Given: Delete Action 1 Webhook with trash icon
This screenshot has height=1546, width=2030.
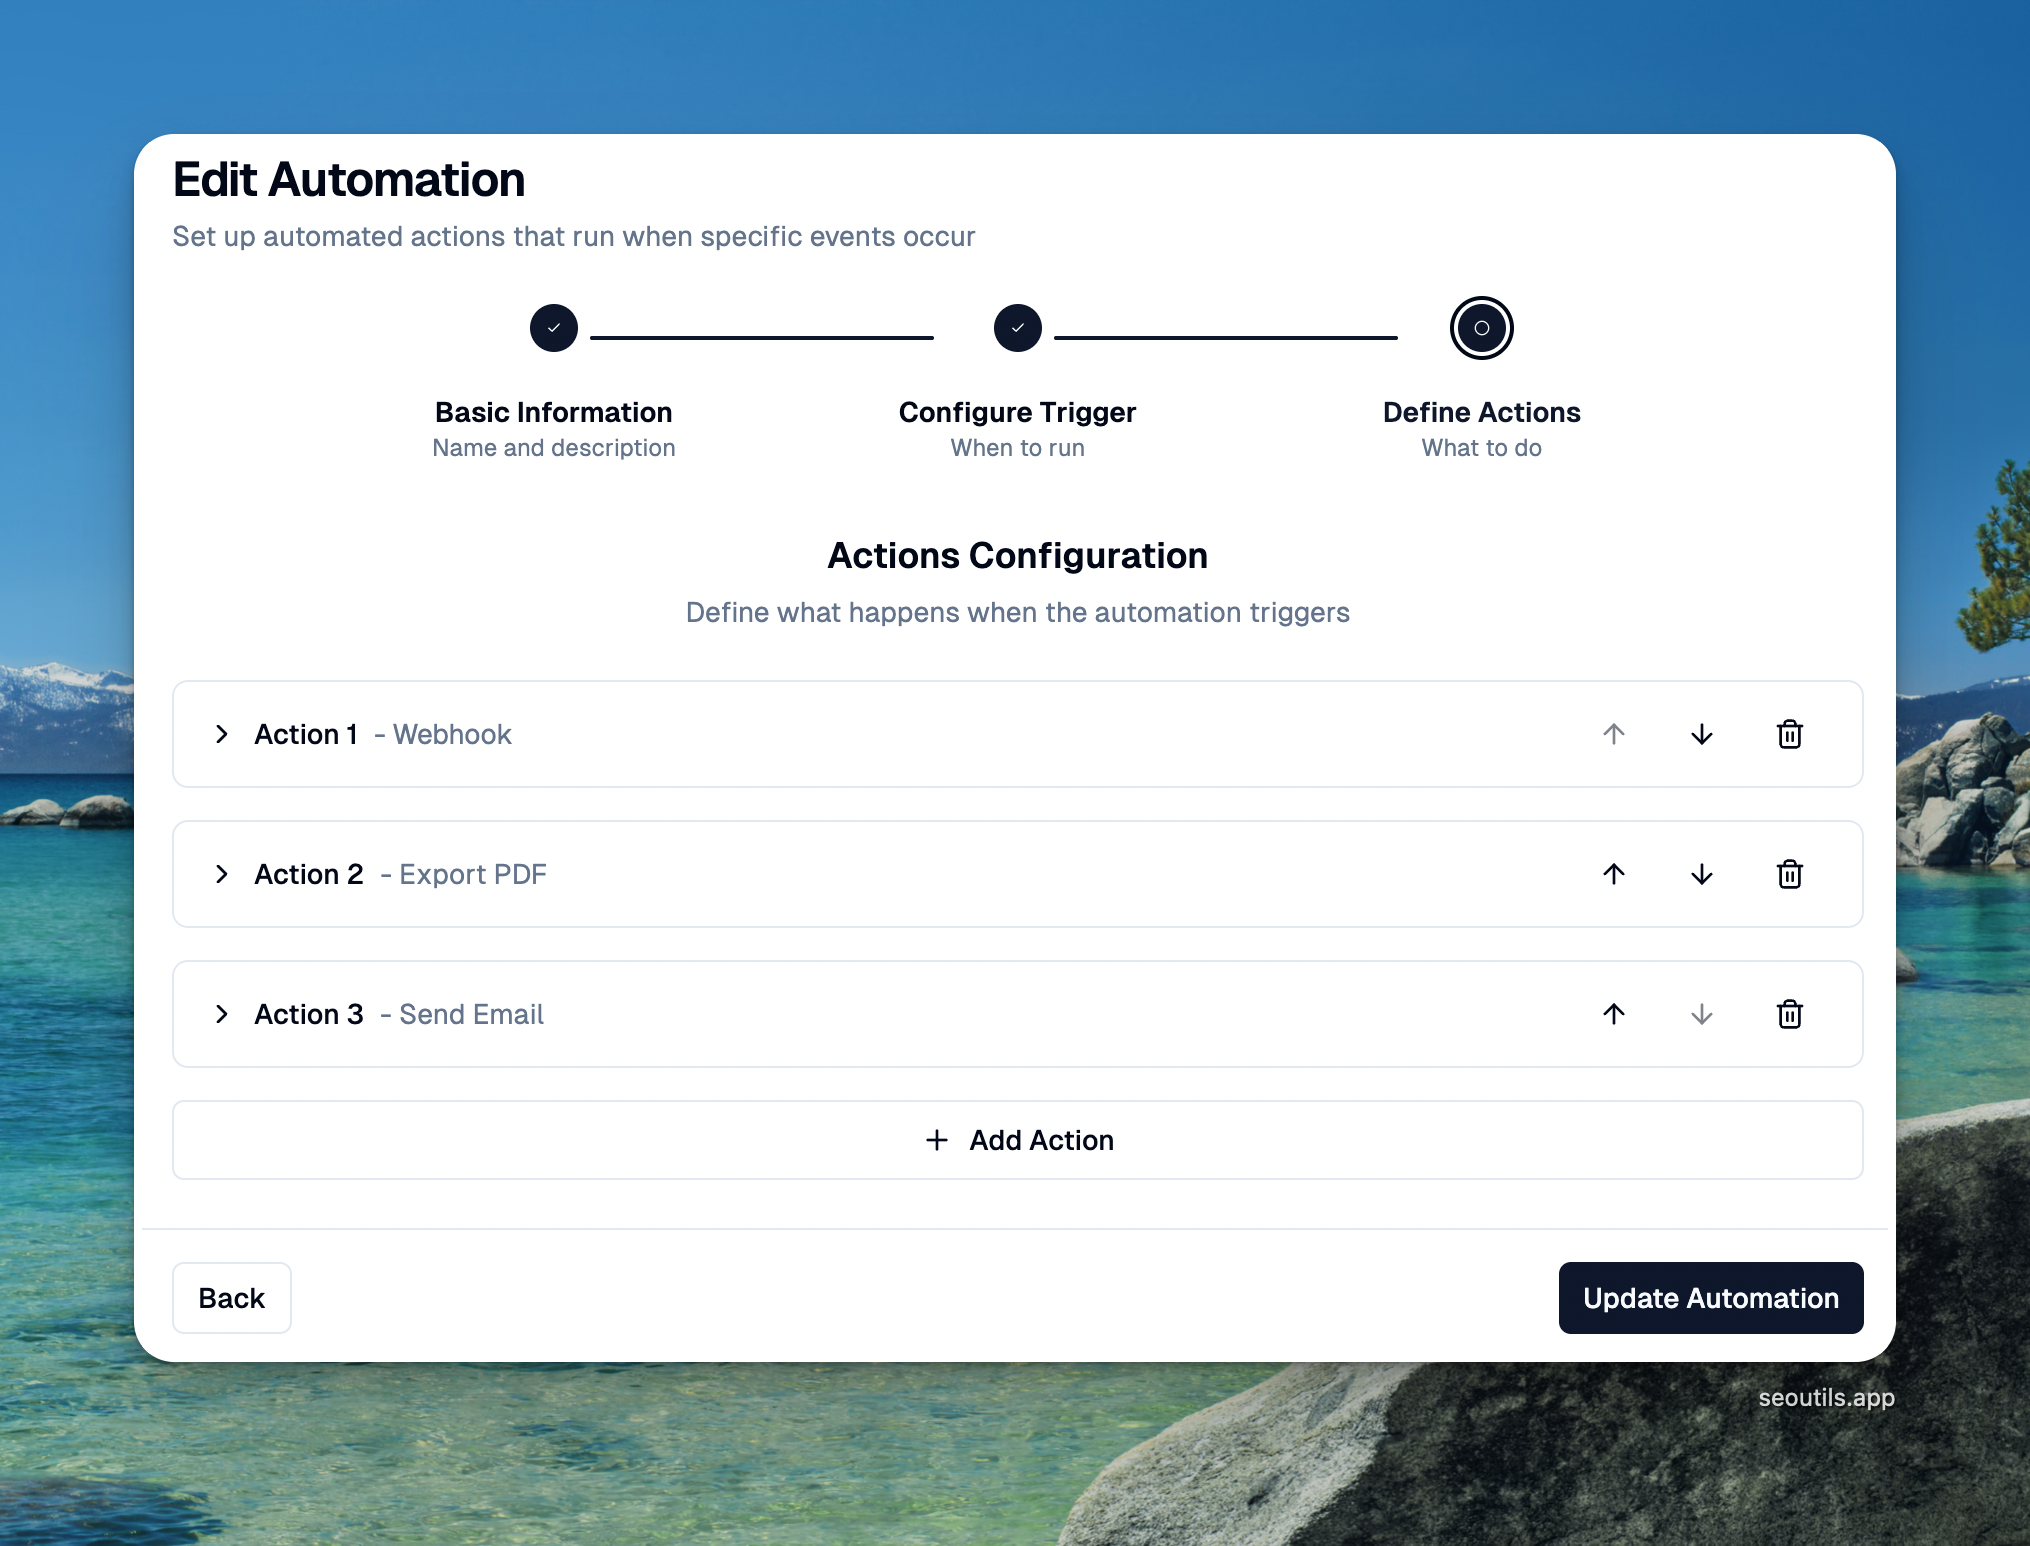Looking at the screenshot, I should click(1789, 734).
